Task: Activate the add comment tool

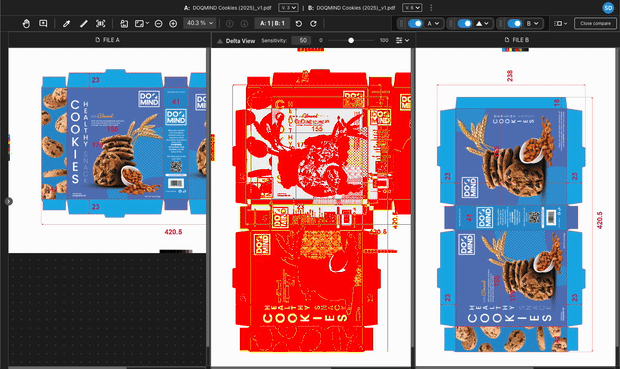Action: point(43,24)
